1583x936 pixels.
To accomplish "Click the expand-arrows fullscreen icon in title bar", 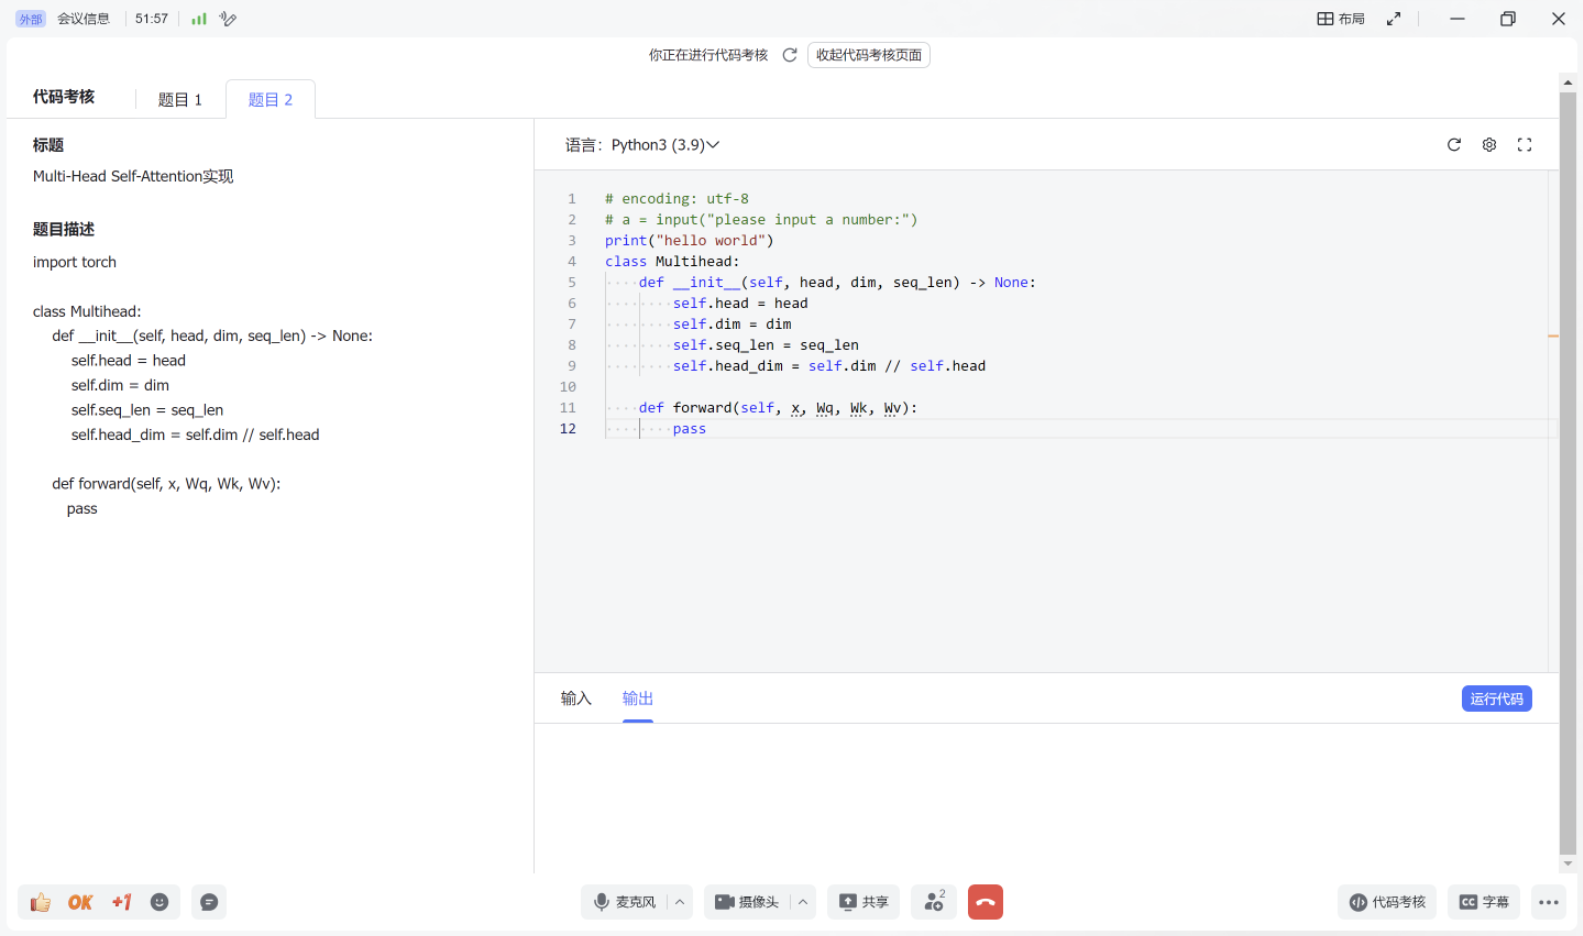I will tap(1394, 19).
